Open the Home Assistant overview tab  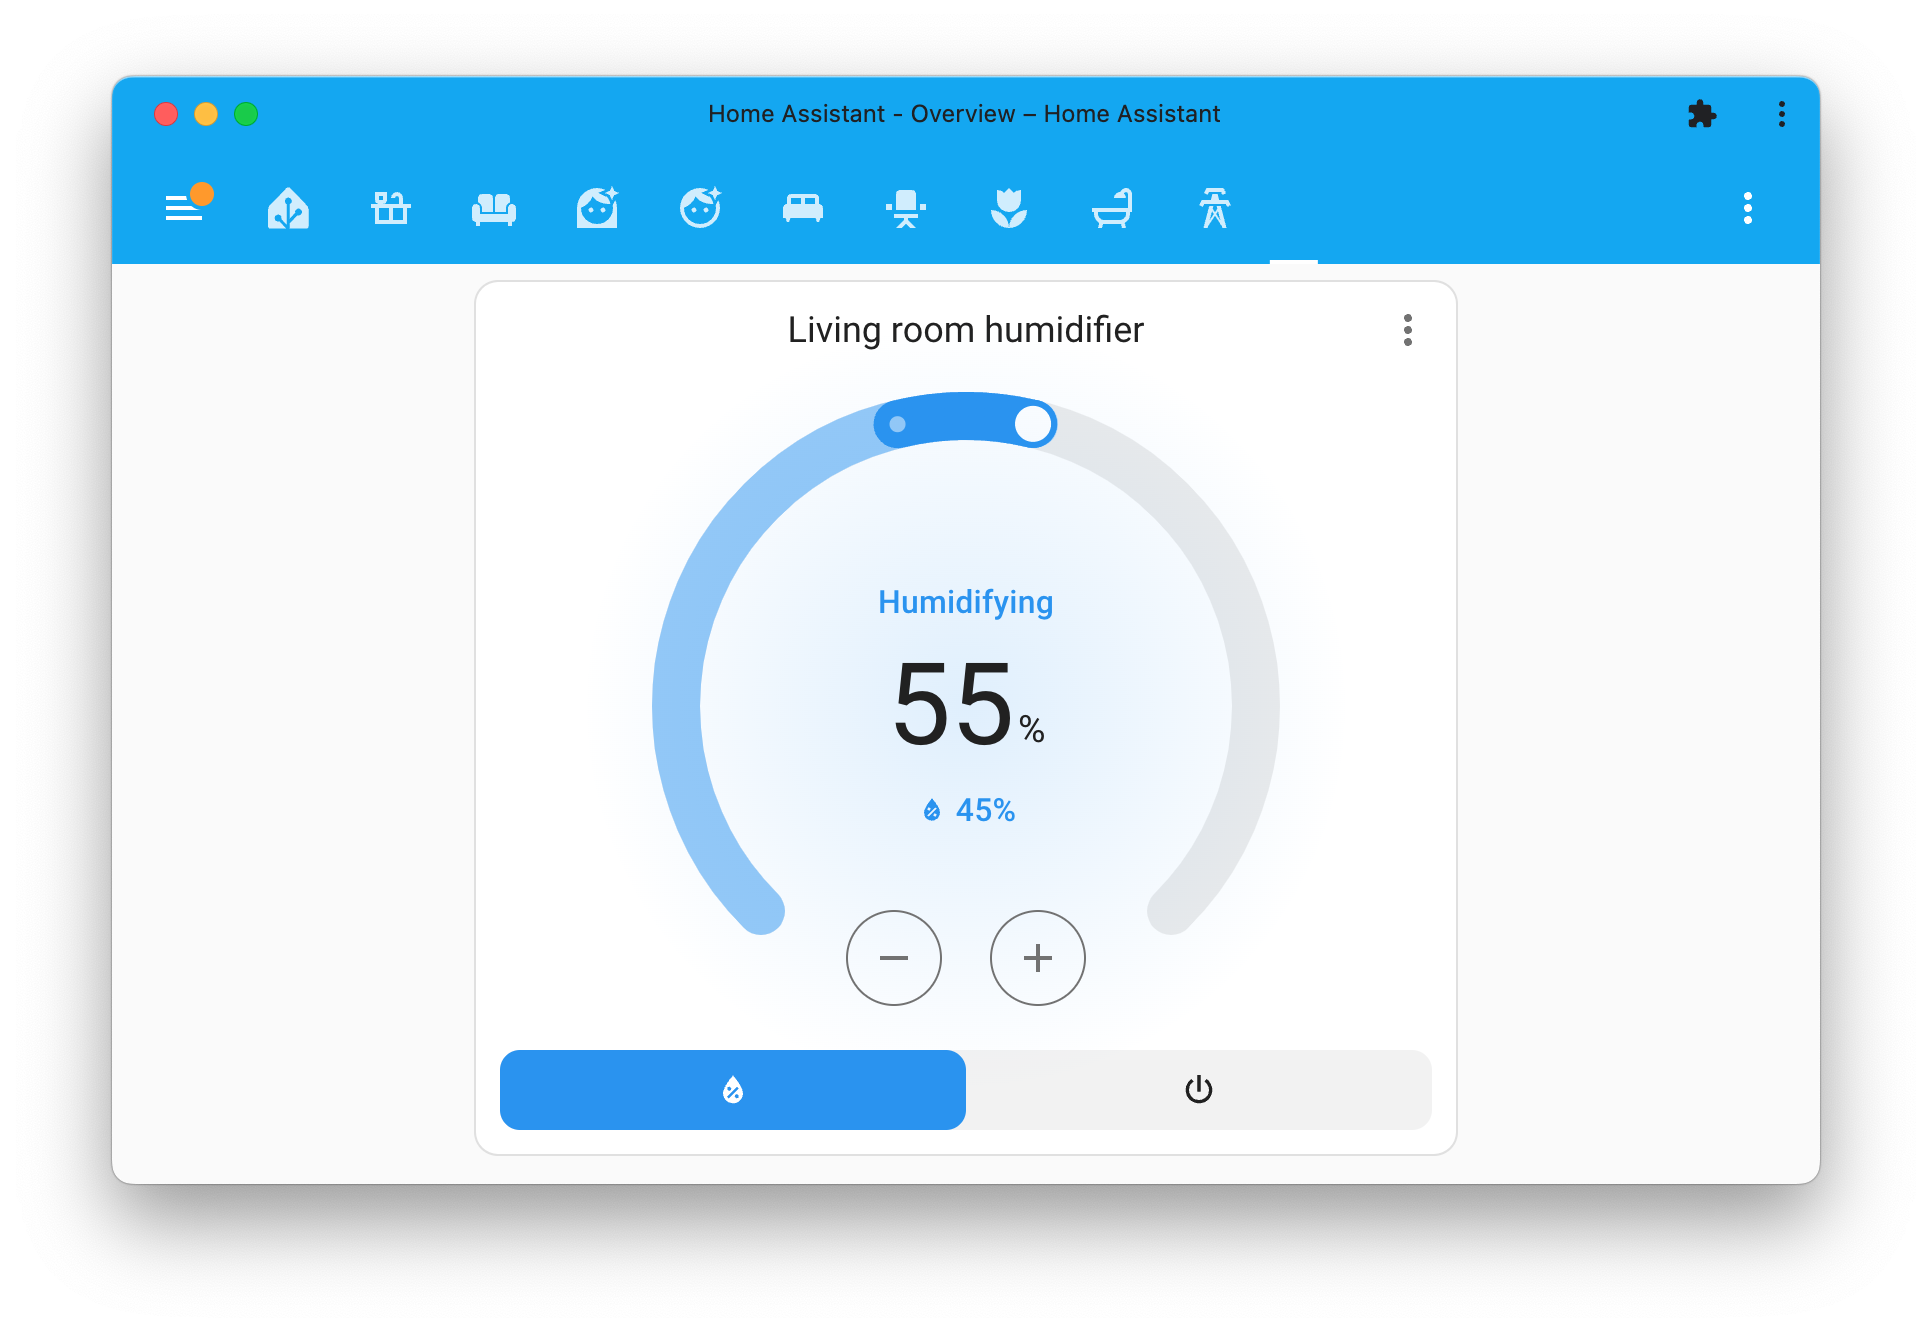288,208
